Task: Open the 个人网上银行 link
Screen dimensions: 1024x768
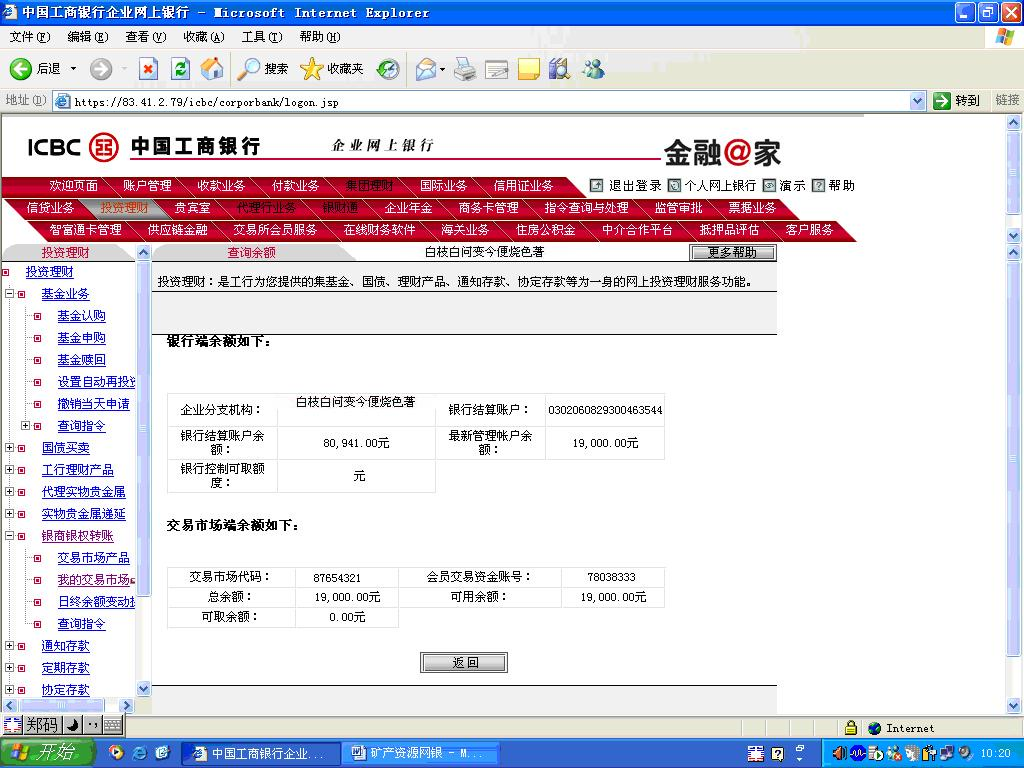Action: click(720, 185)
